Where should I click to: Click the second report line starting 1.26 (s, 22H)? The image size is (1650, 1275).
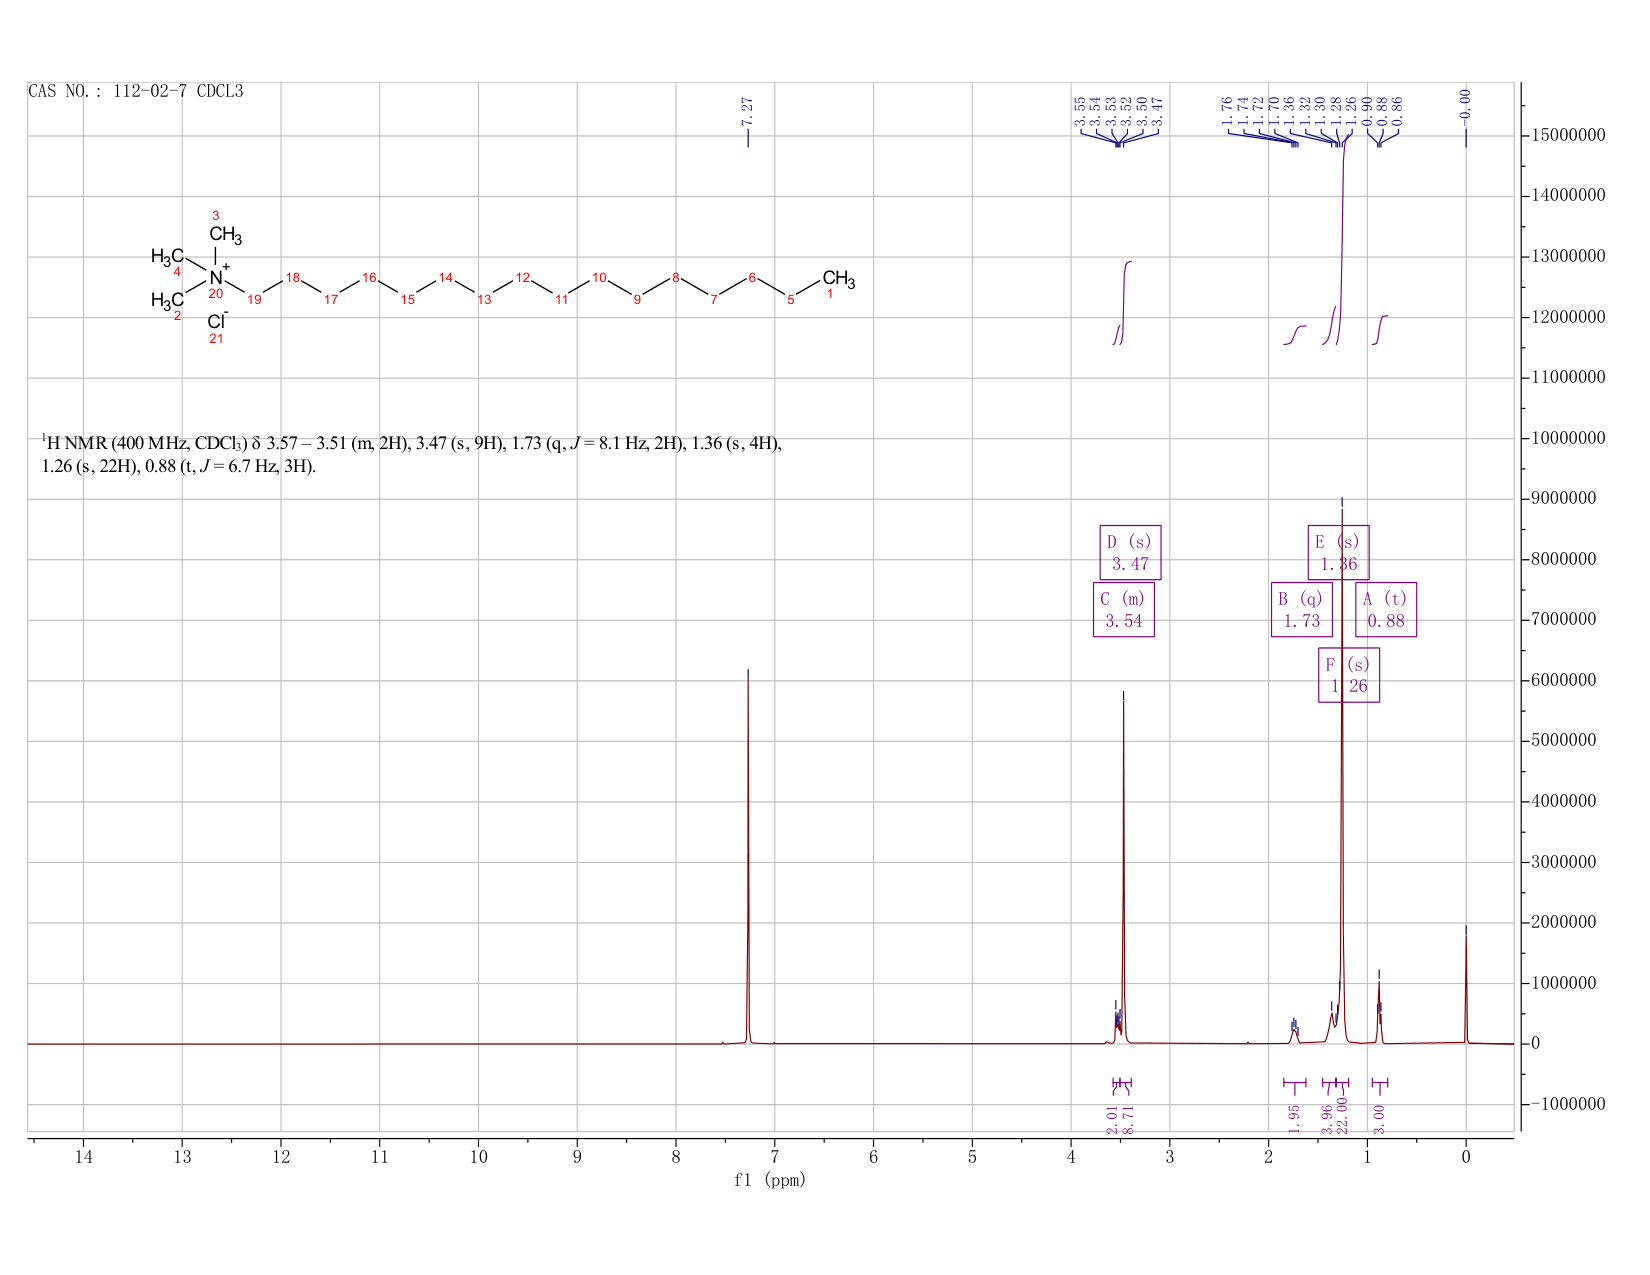pyautogui.click(x=178, y=466)
